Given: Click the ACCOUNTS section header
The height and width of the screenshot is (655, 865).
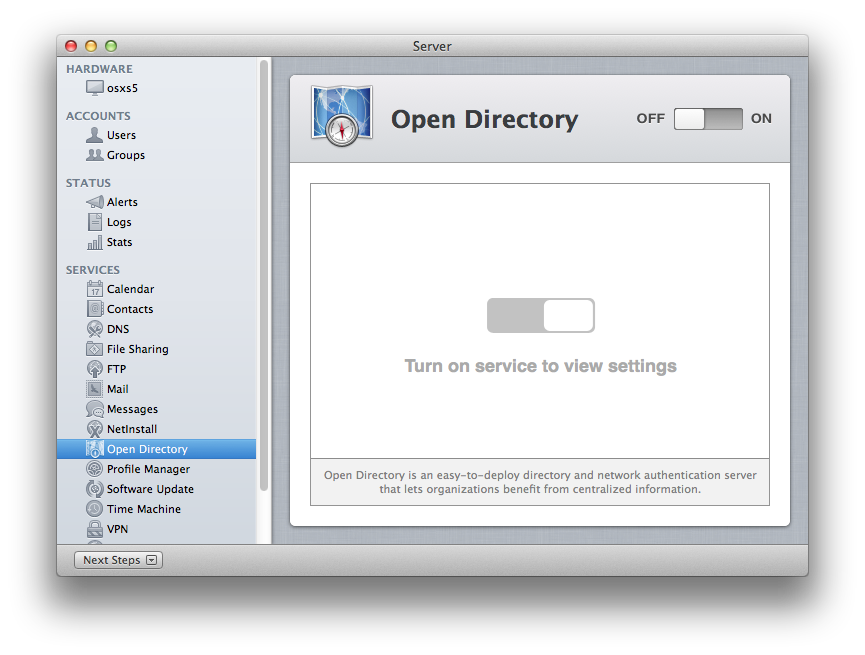Looking at the screenshot, I should click(98, 116).
